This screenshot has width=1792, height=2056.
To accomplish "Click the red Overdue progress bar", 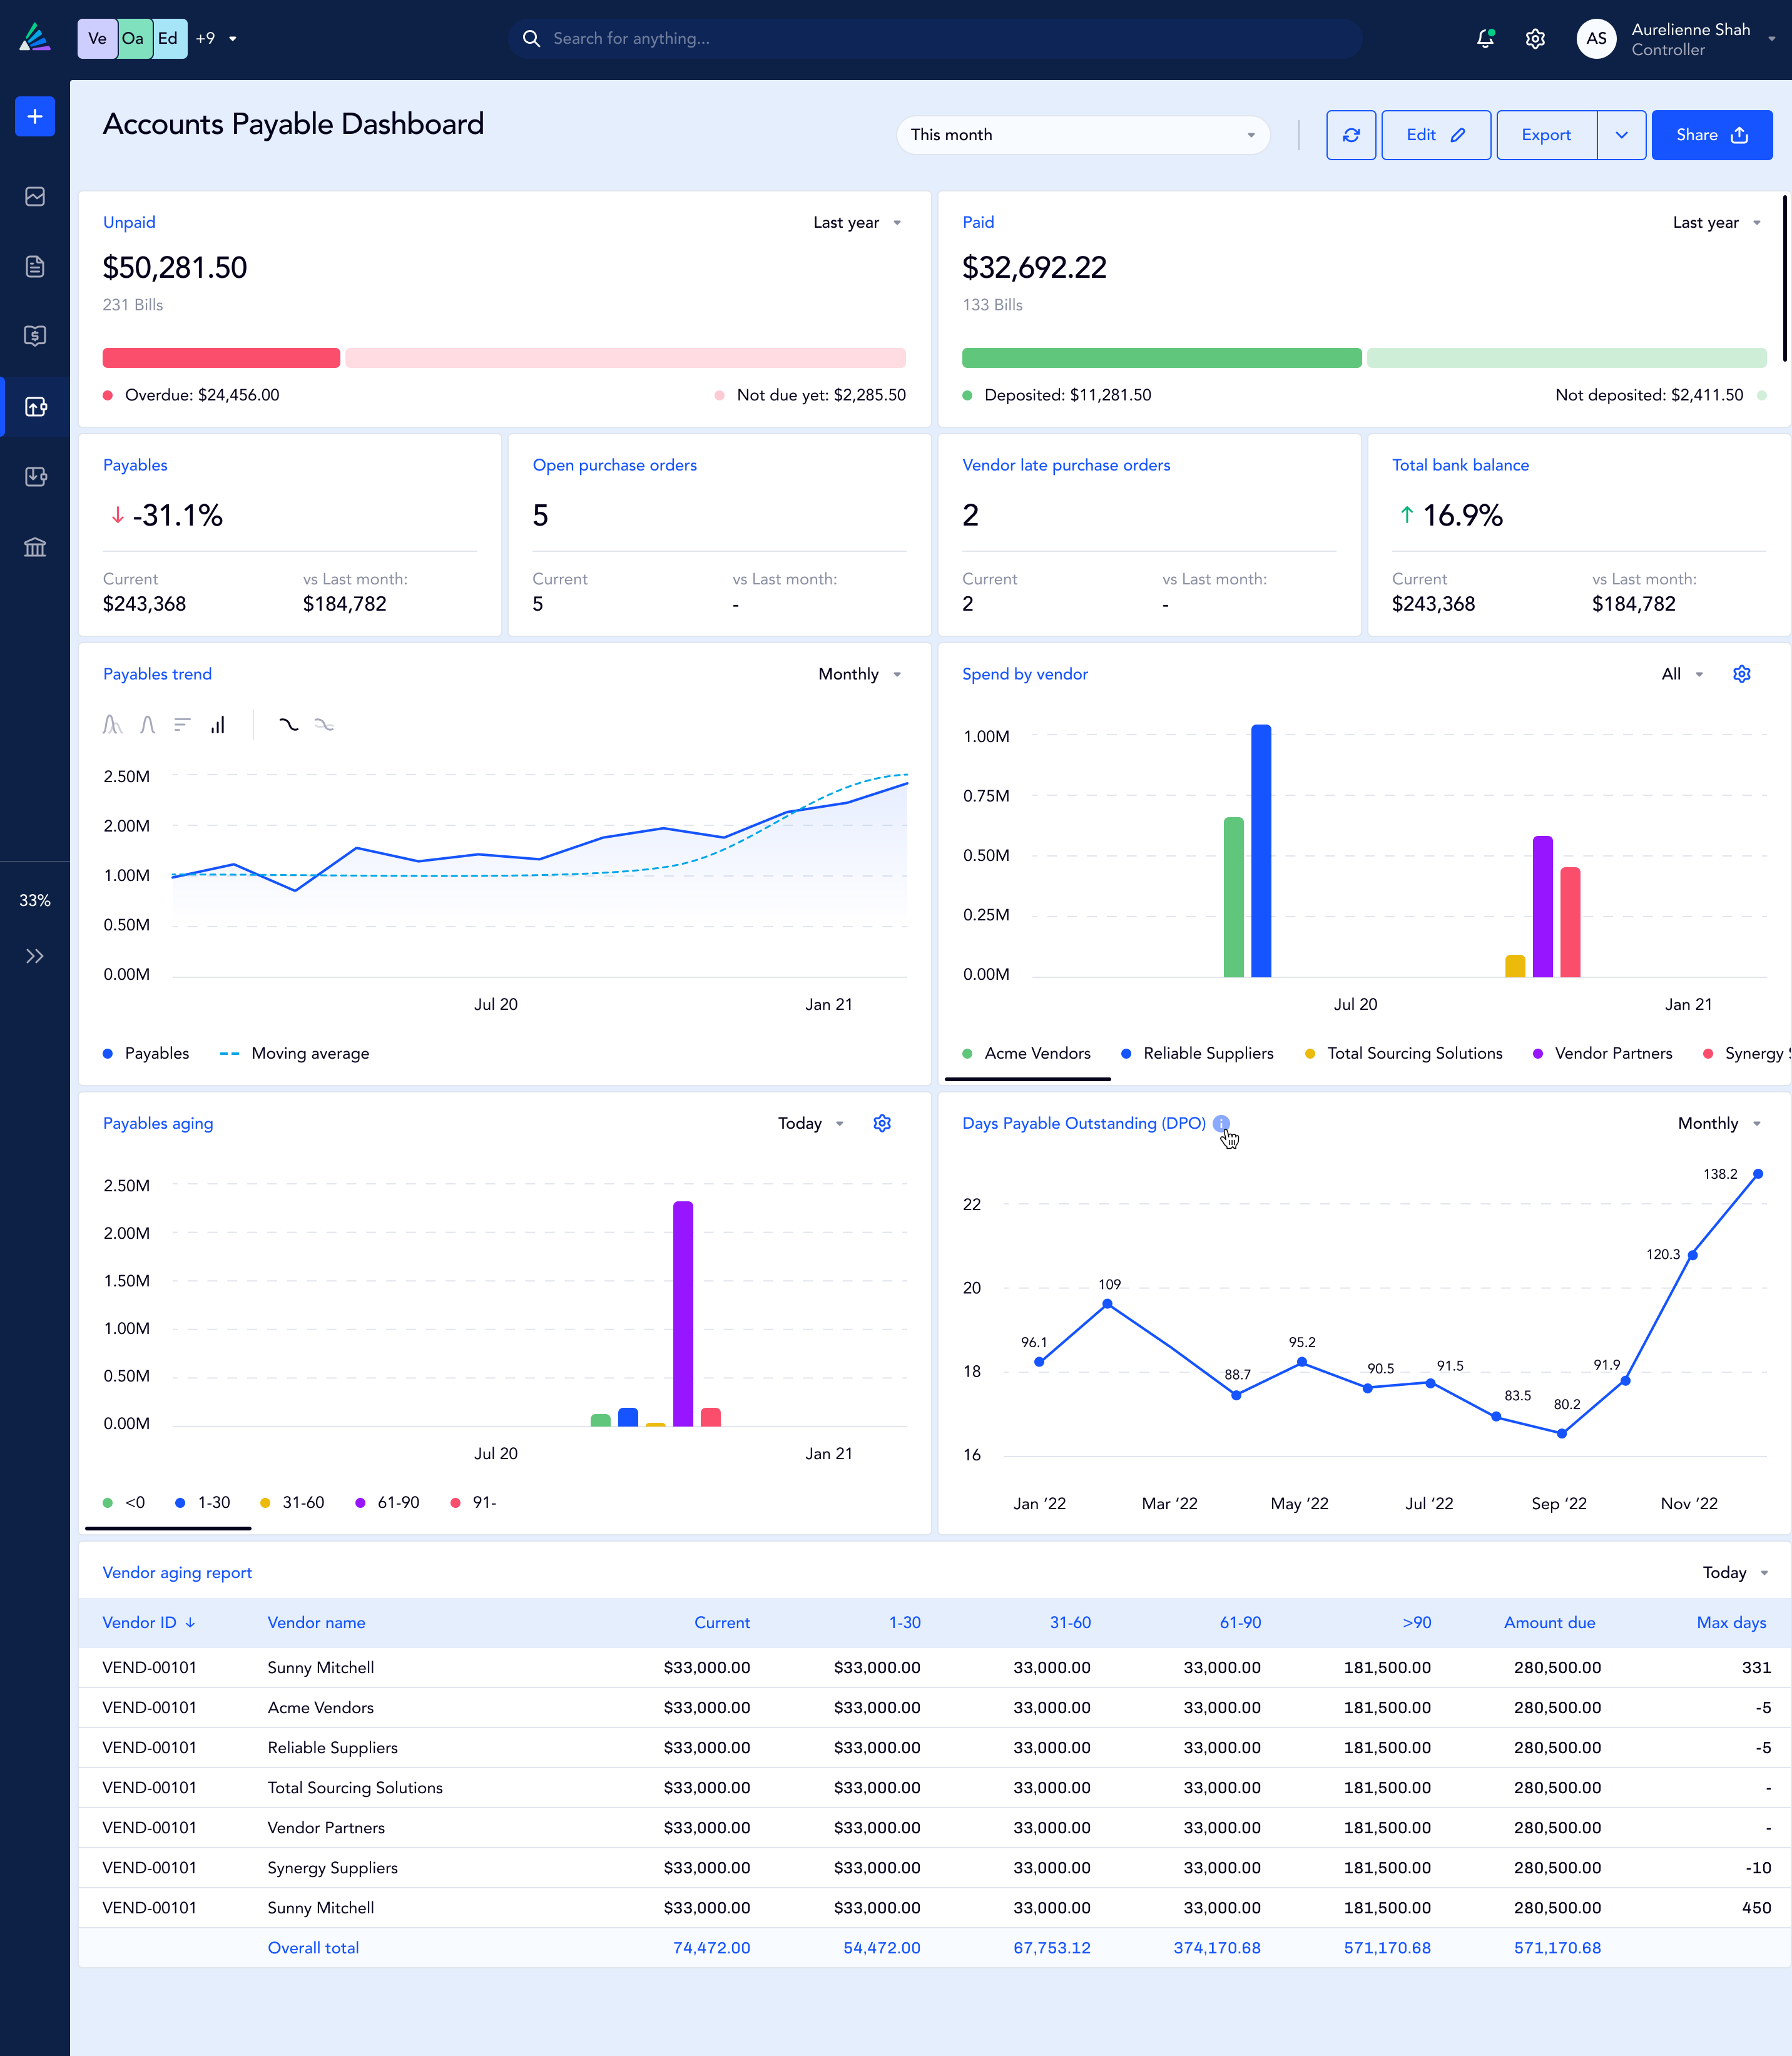I will (x=221, y=358).
